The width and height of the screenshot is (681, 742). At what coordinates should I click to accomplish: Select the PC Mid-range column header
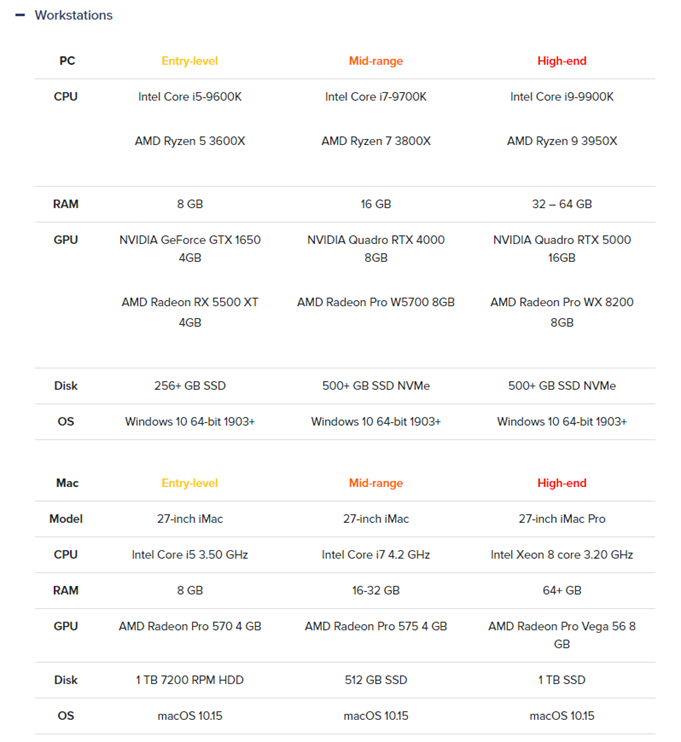pos(376,61)
